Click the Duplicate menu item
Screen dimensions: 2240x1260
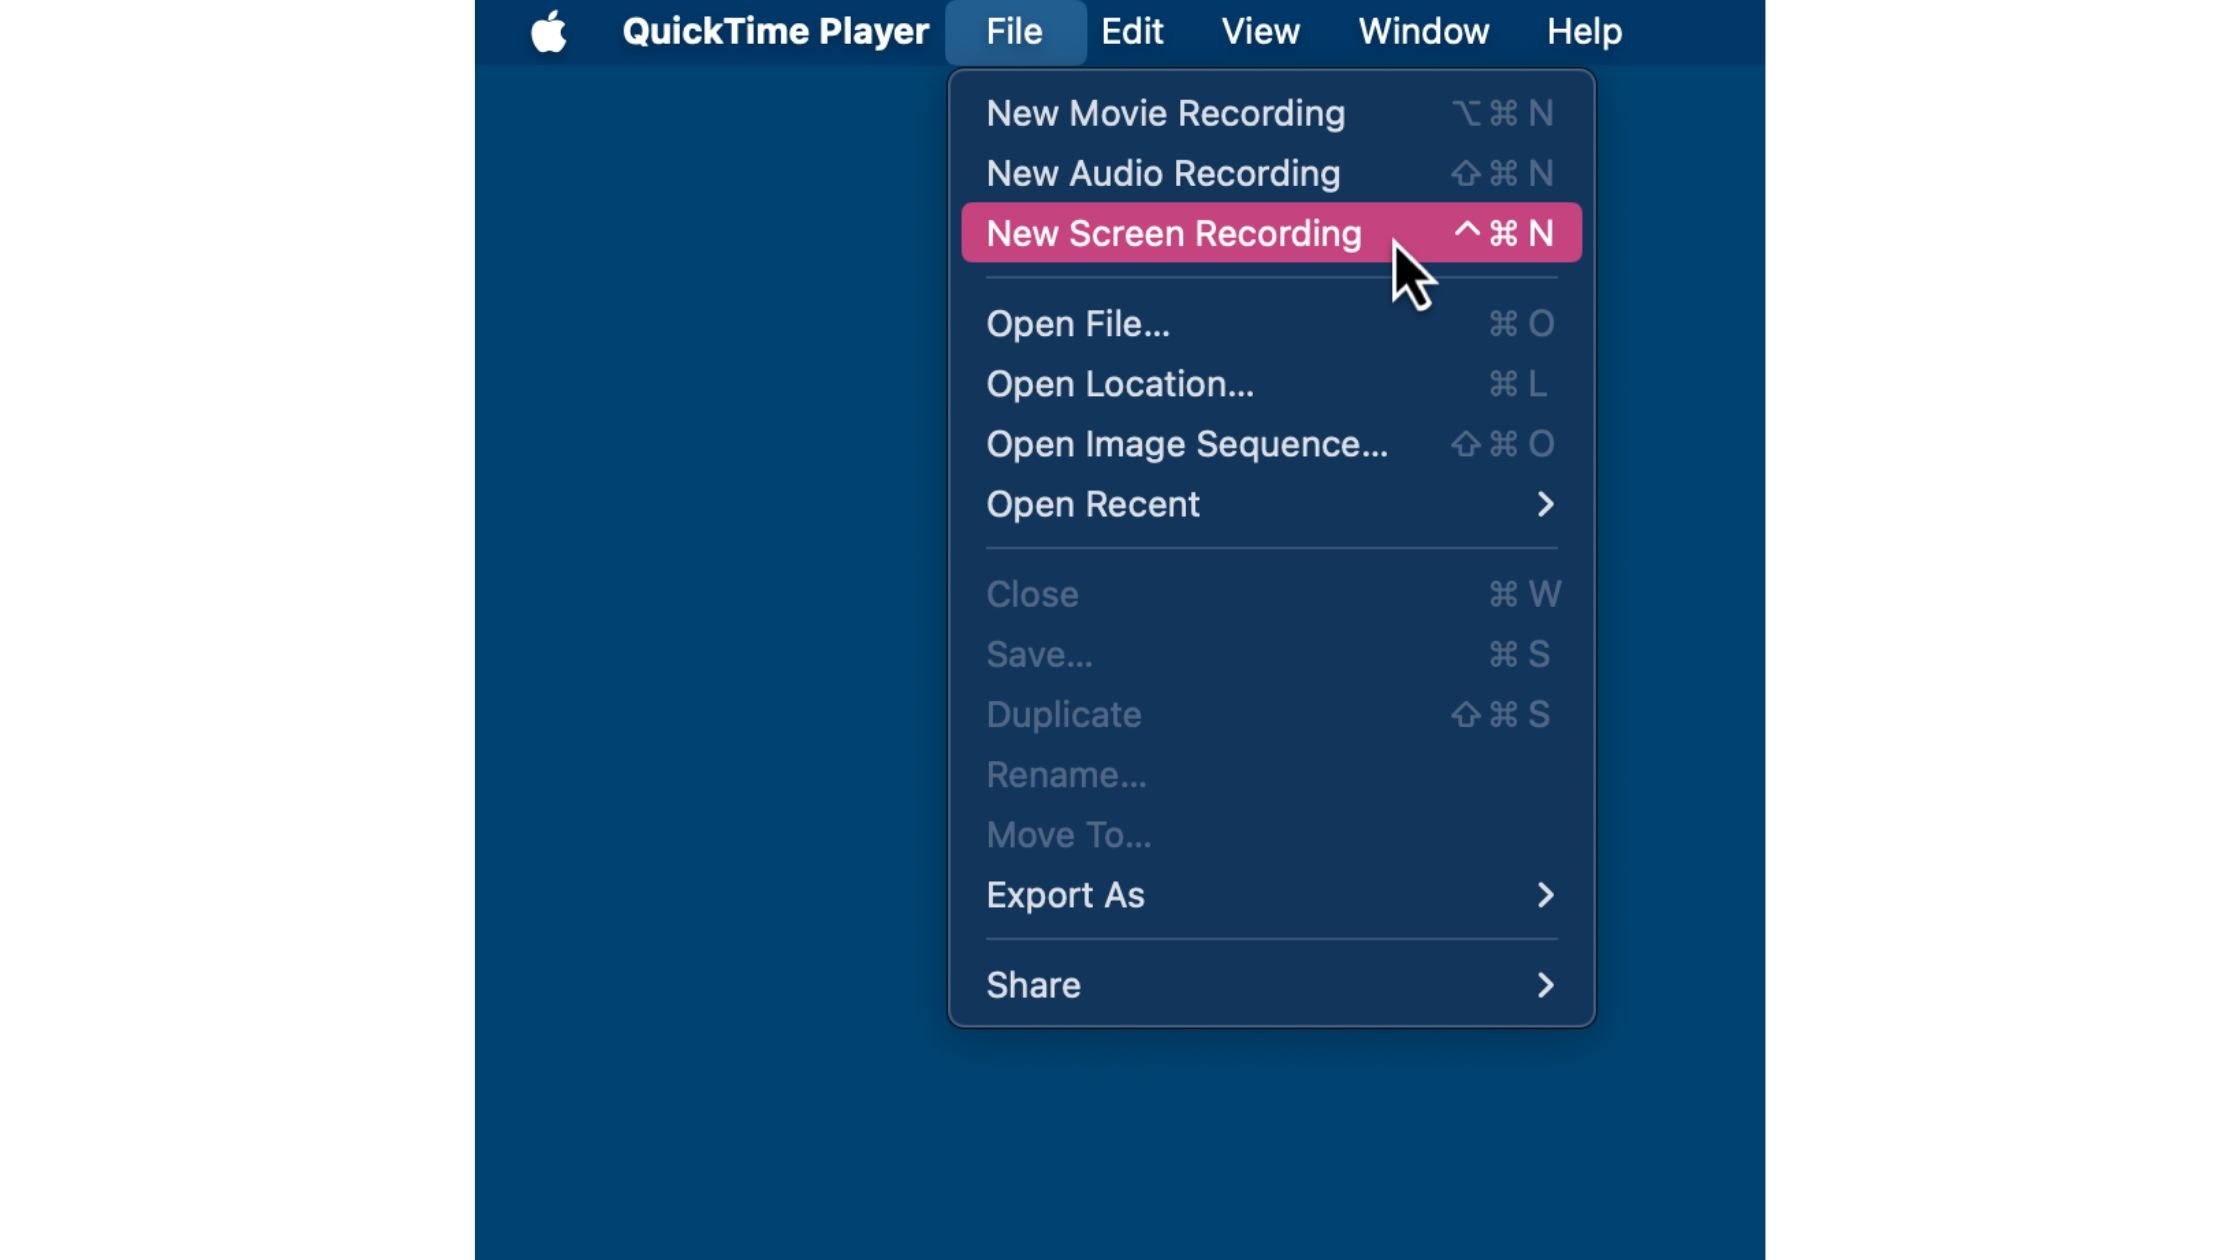[1063, 712]
